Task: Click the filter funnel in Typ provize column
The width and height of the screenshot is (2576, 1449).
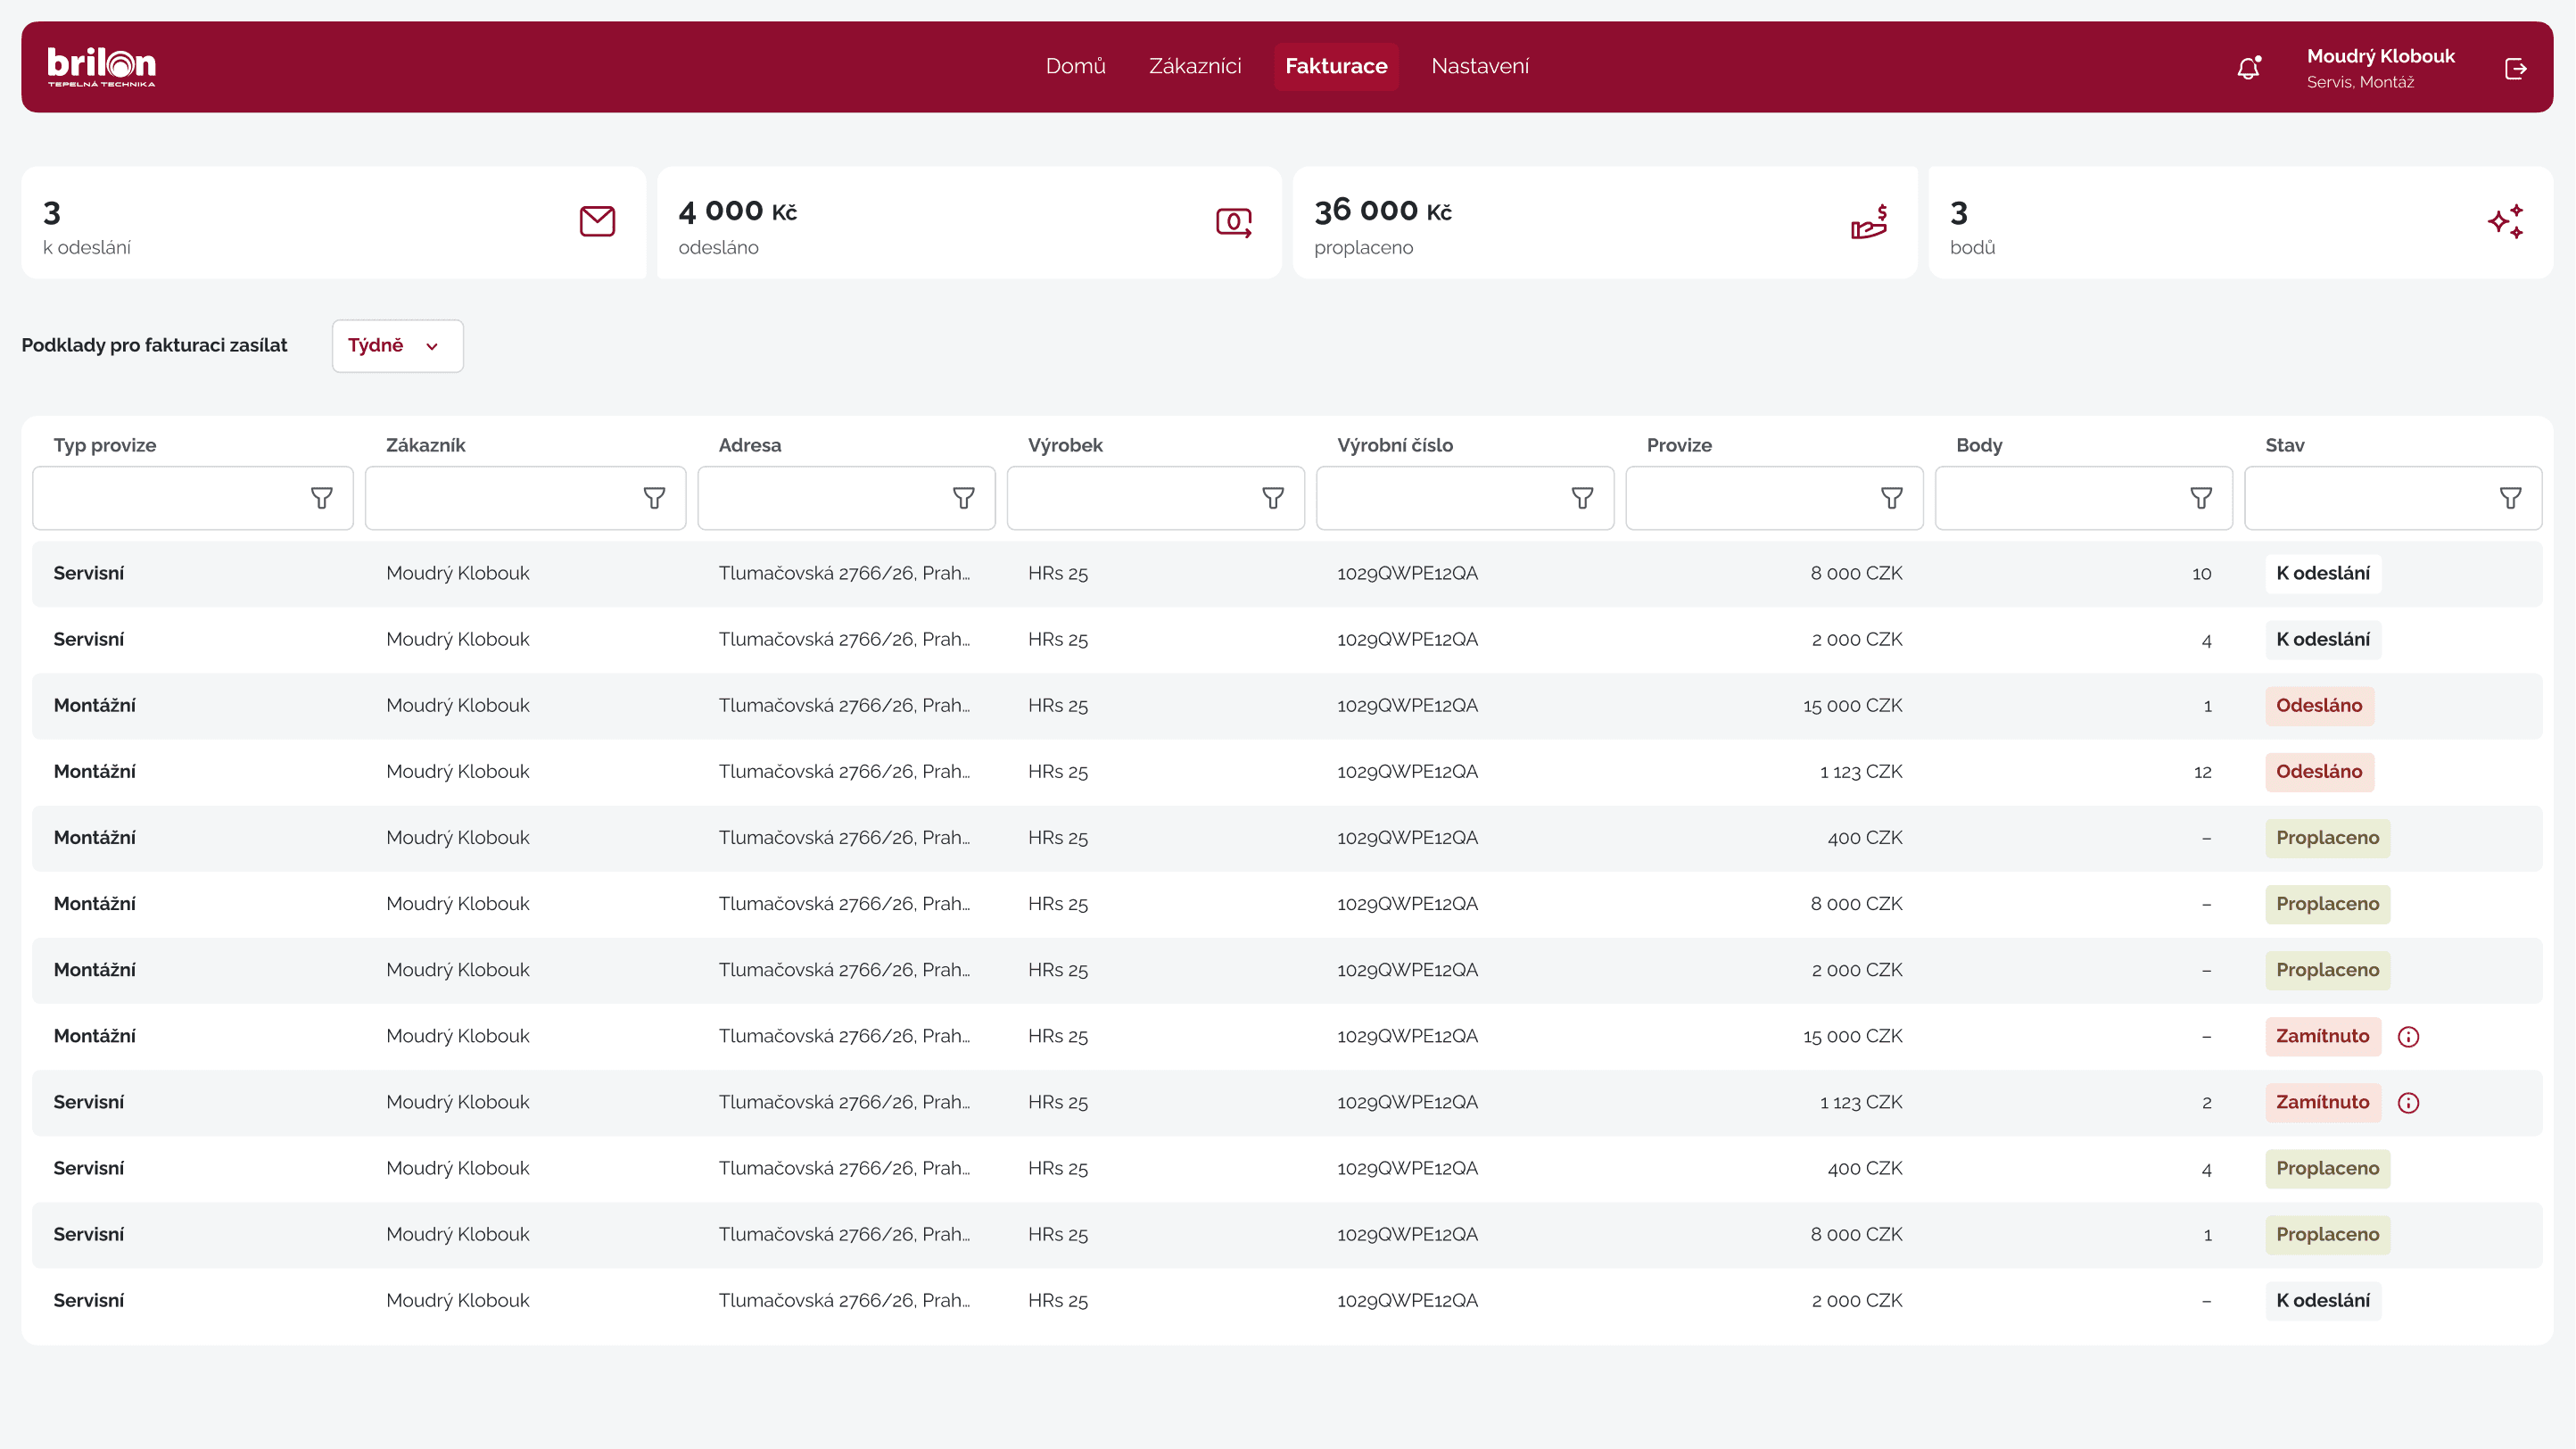Action: click(321, 498)
